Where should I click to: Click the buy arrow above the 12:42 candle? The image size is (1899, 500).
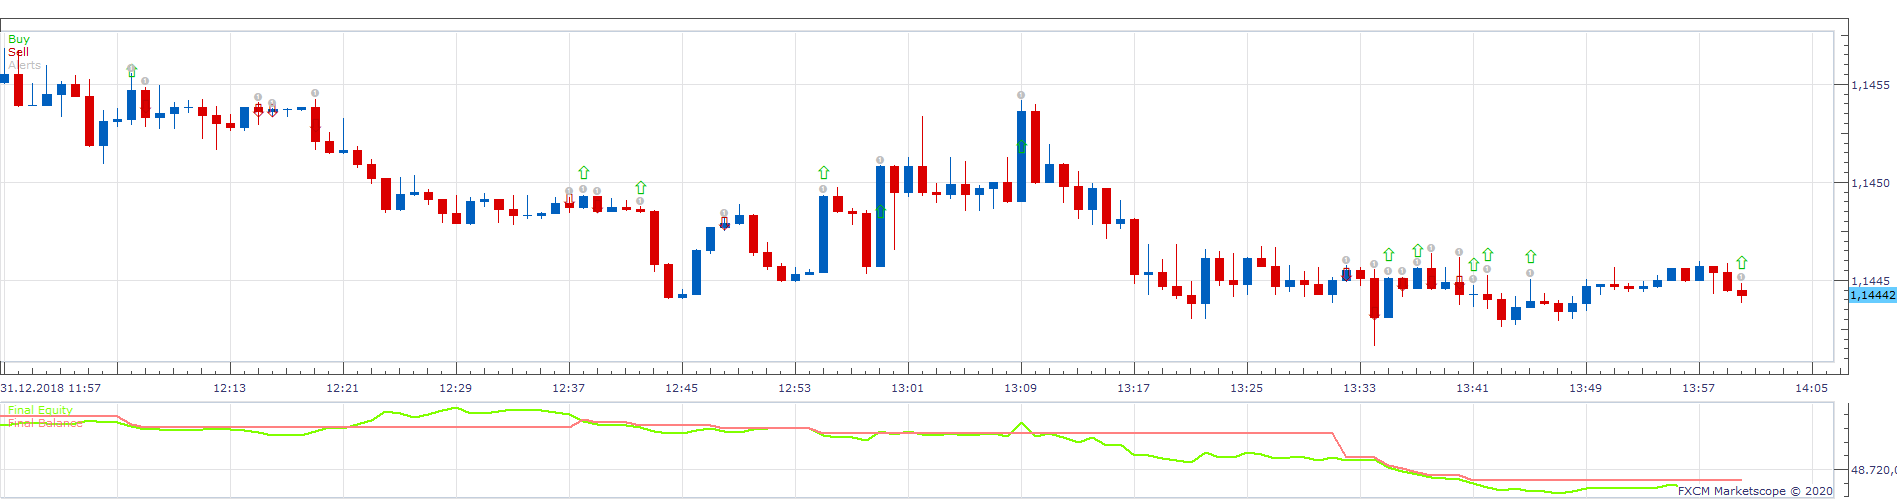[641, 188]
